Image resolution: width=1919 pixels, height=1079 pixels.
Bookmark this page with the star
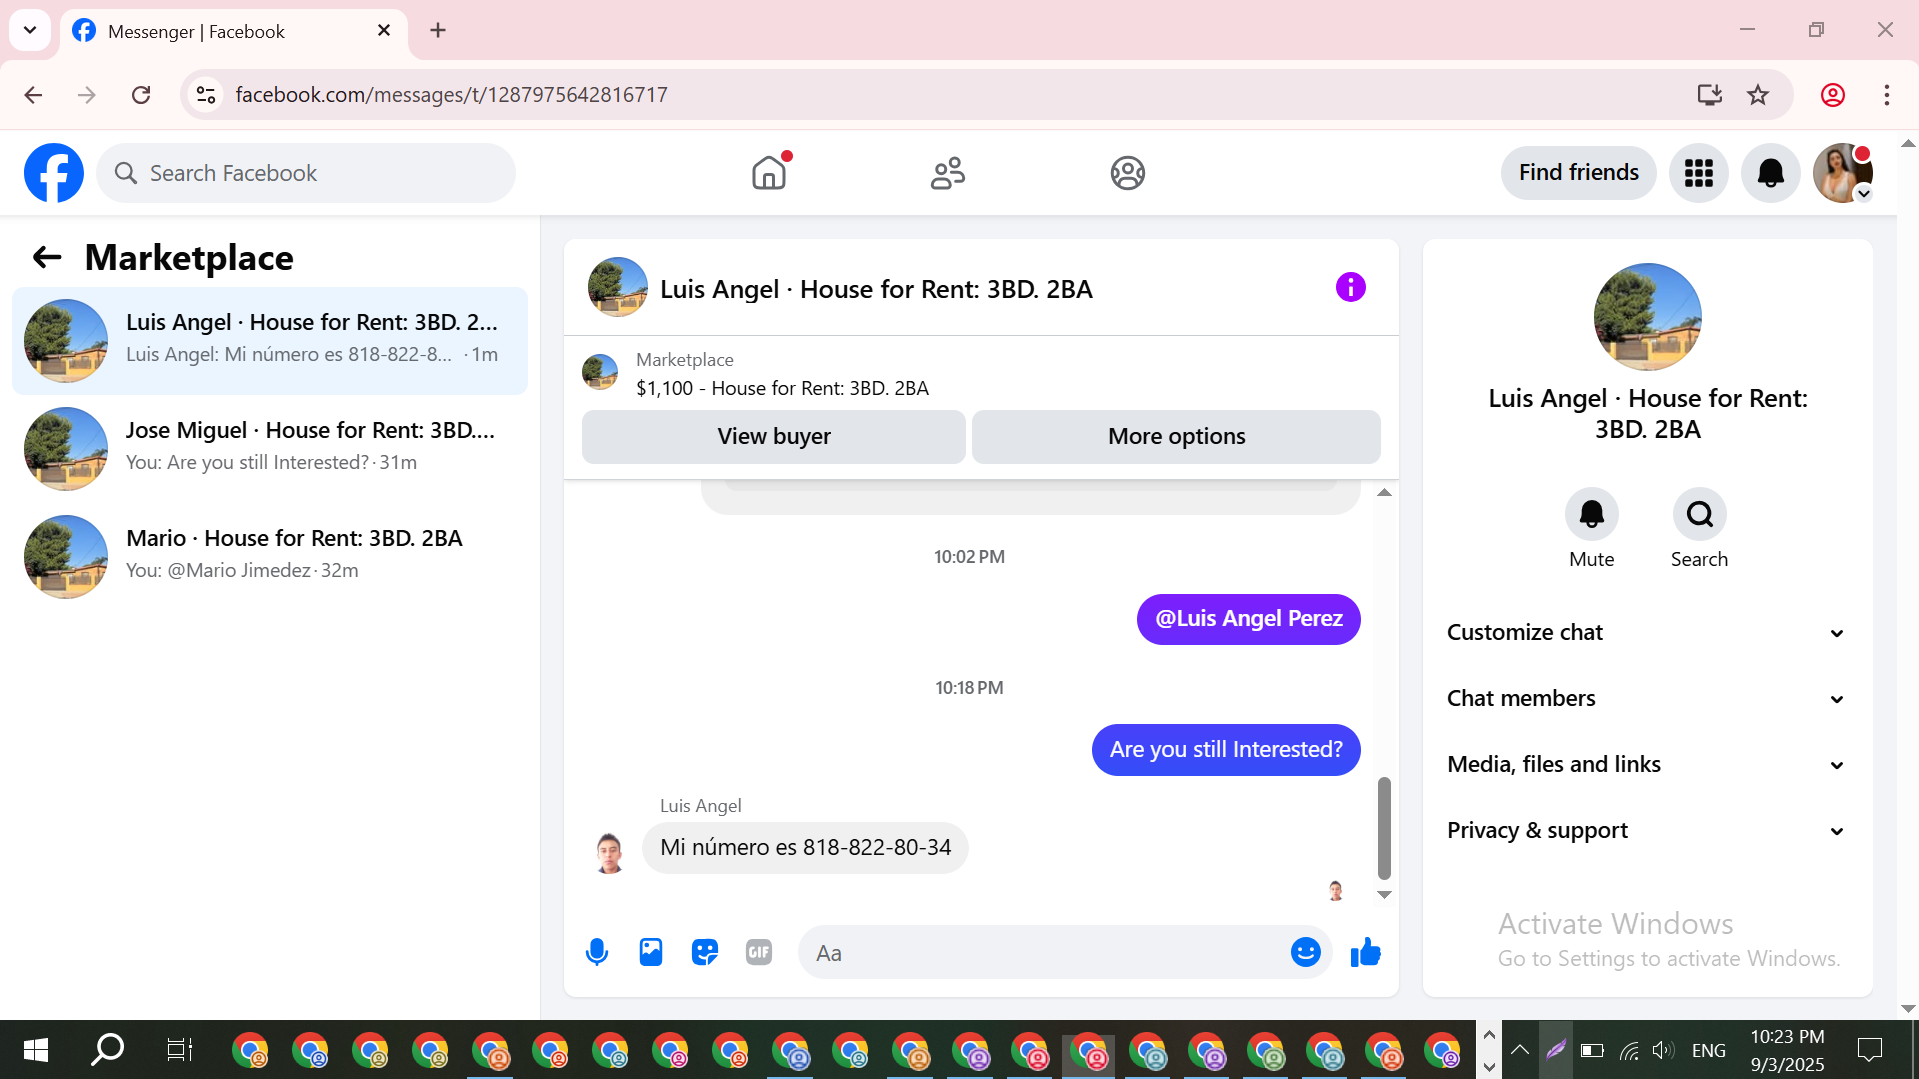(x=1758, y=95)
